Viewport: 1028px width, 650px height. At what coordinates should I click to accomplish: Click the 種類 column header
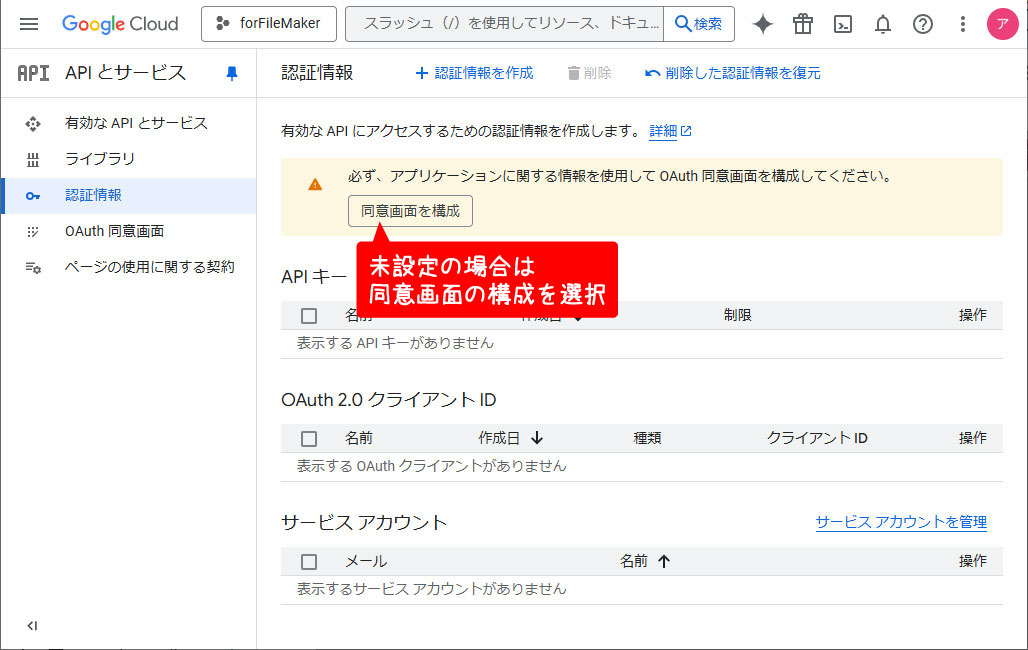pyautogui.click(x=647, y=438)
